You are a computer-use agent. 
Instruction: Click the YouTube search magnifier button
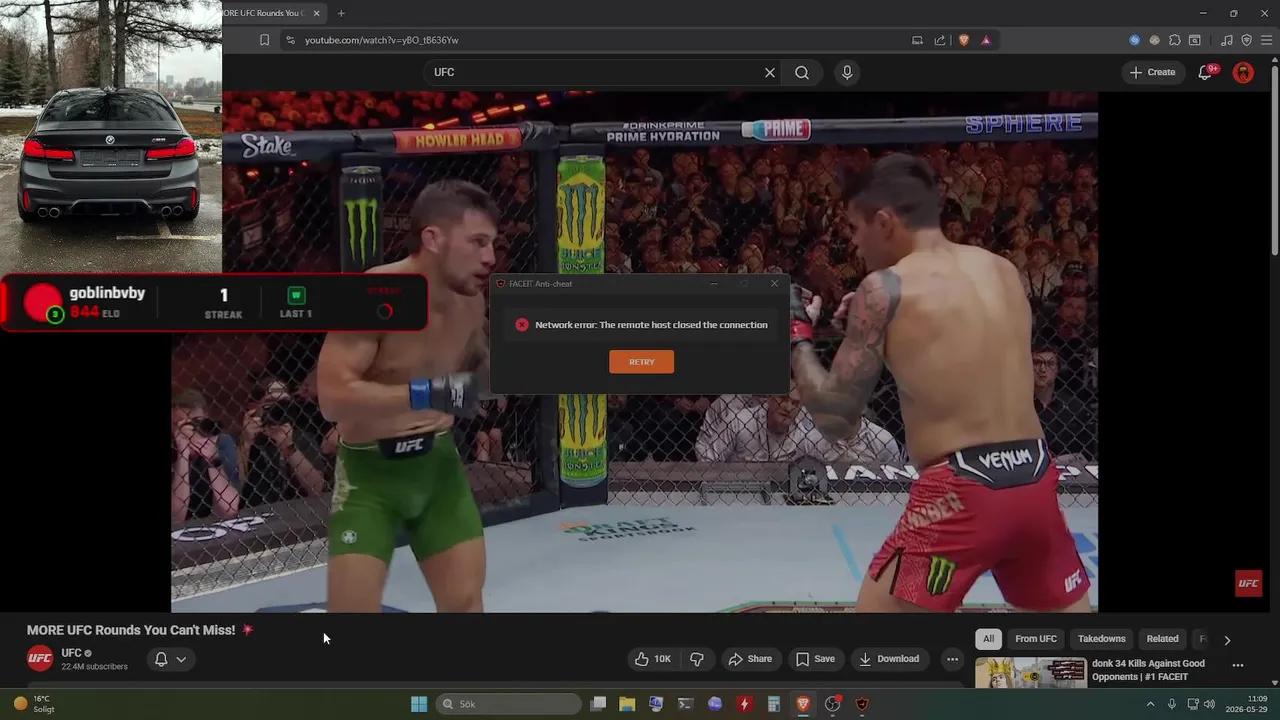[802, 72]
